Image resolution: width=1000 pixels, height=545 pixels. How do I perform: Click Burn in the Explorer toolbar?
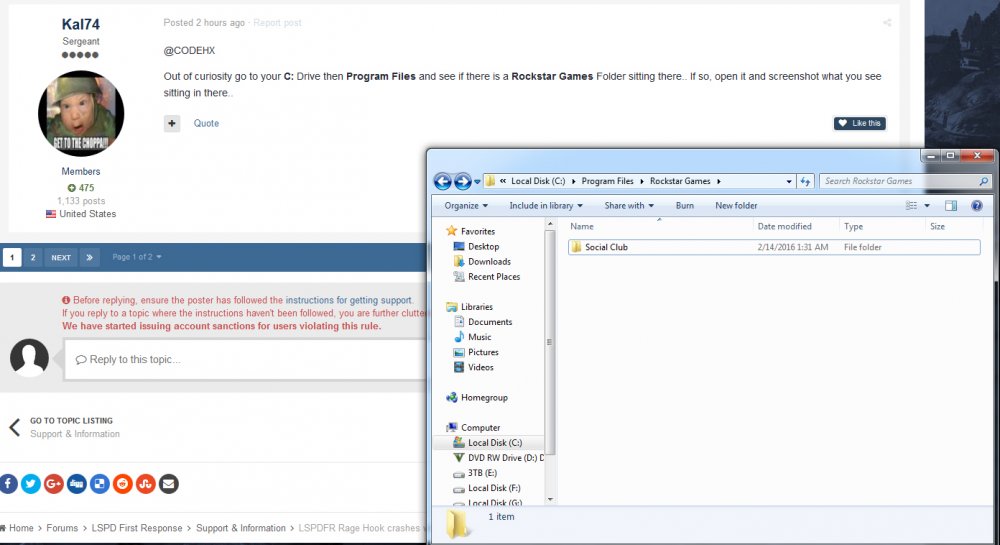pos(684,205)
